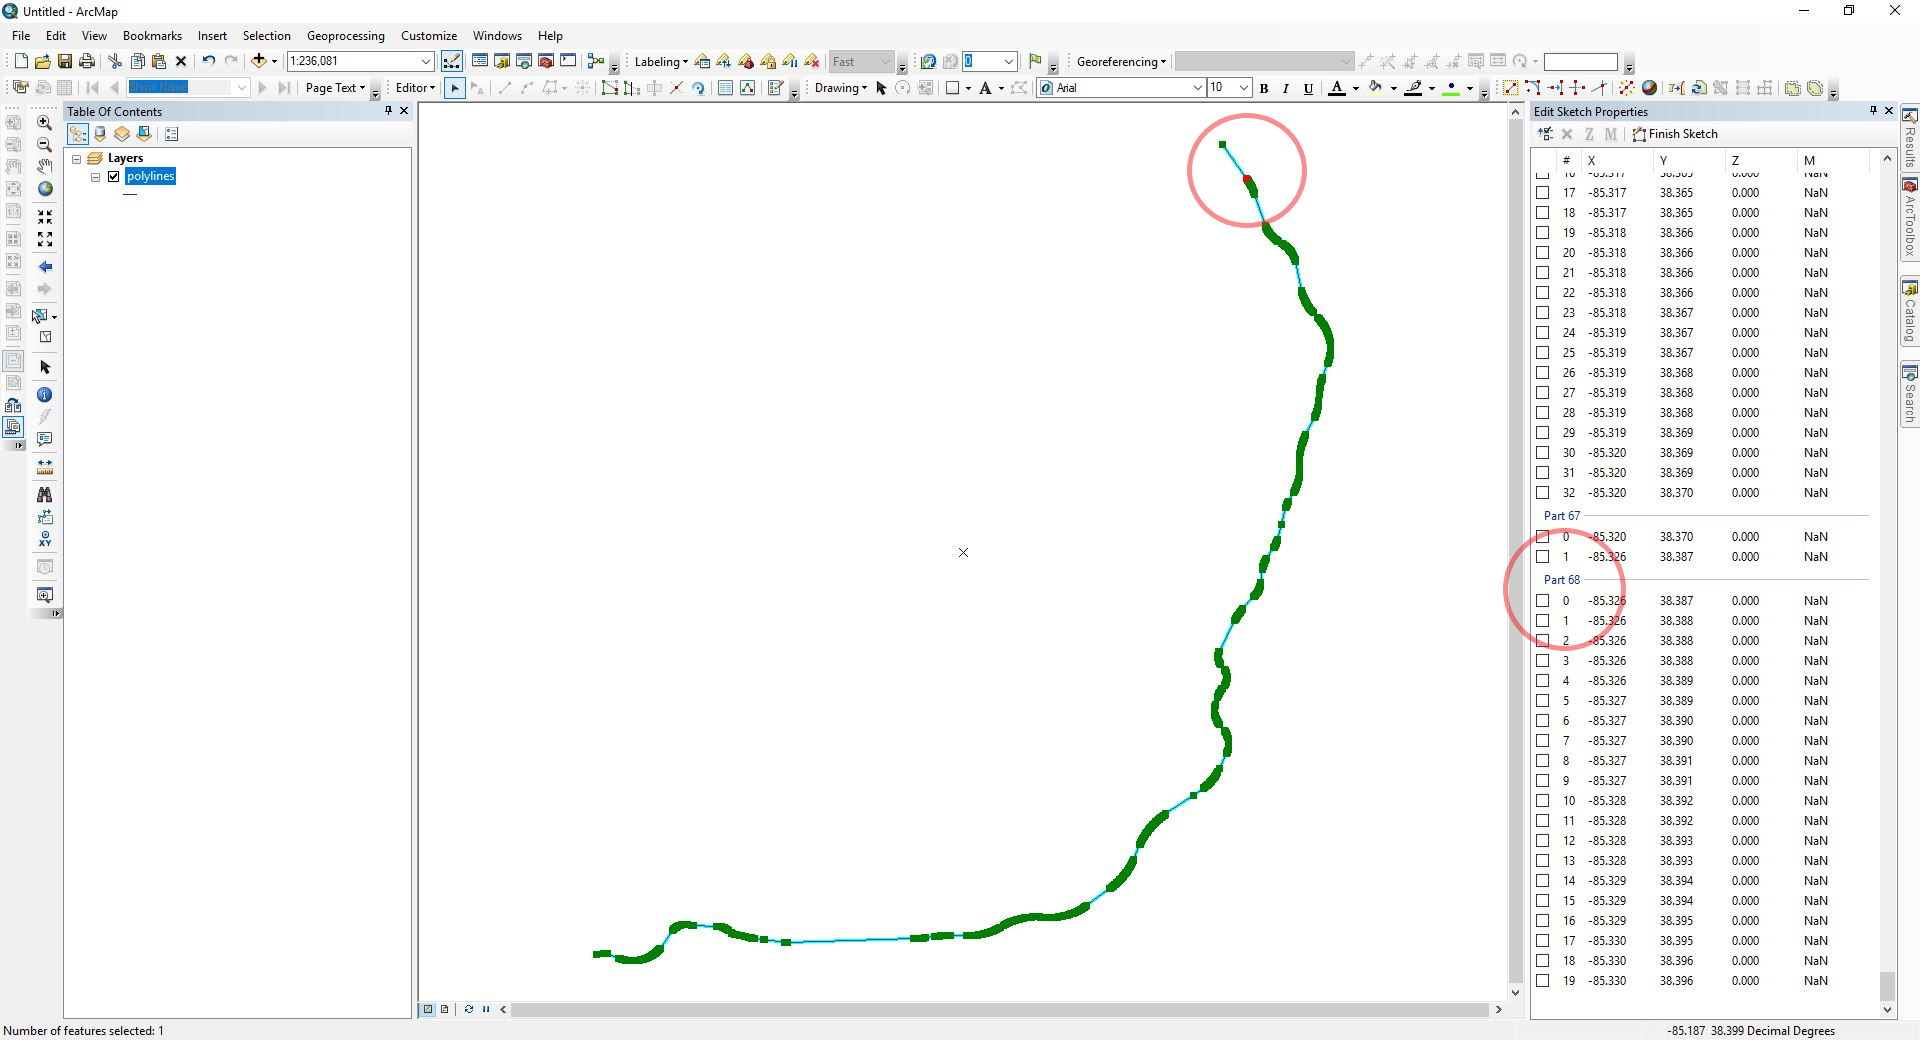1920x1040 pixels.
Task: Click the Edit Vertices icon
Action: tap(609, 88)
